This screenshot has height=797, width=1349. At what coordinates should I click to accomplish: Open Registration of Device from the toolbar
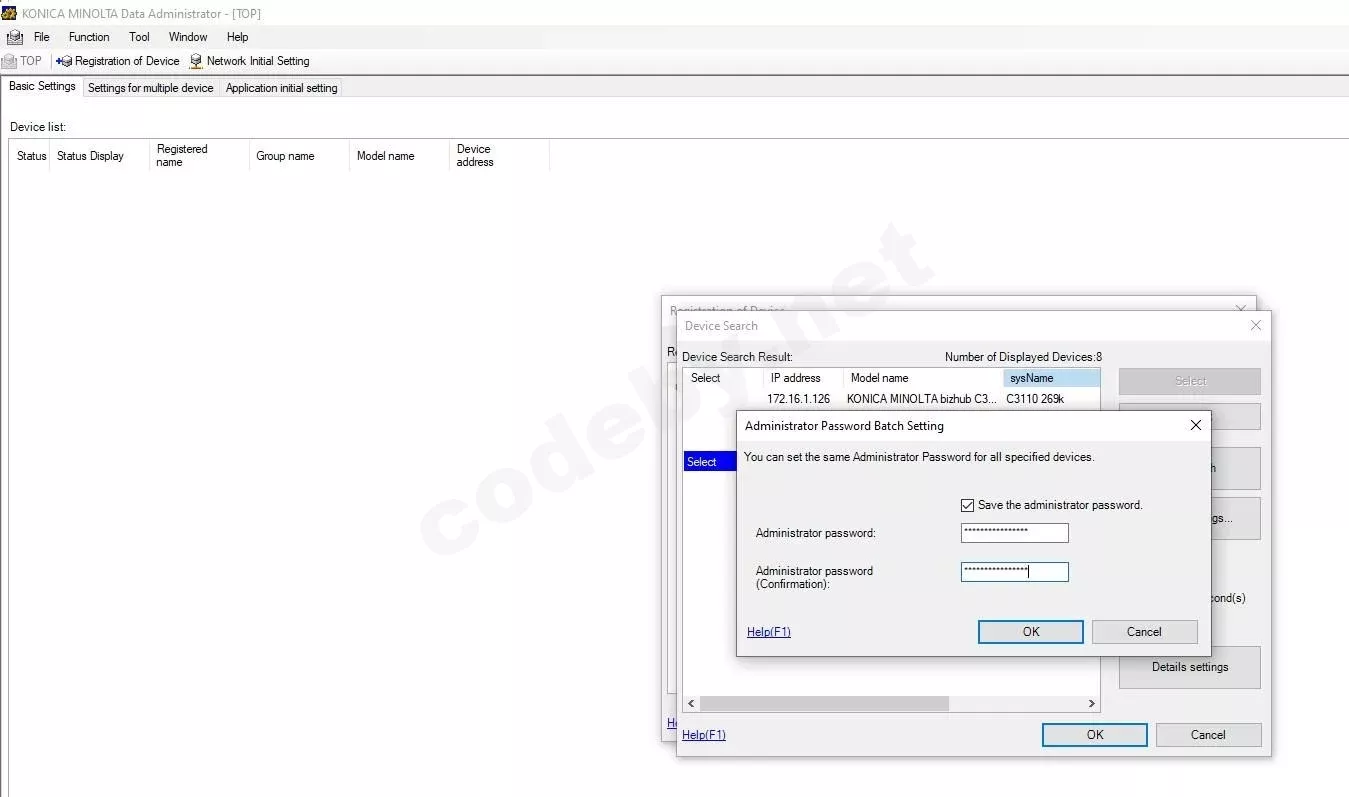[118, 61]
